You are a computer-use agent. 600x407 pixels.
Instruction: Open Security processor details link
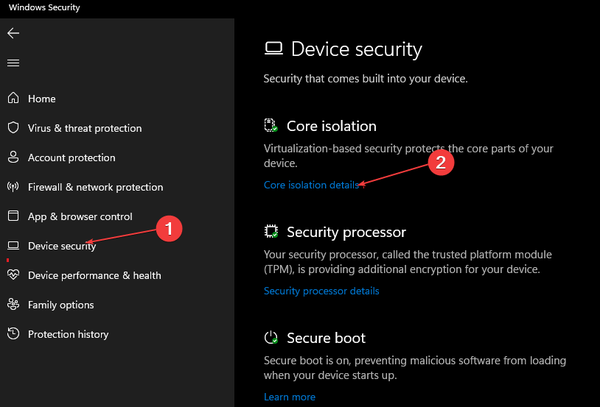coord(321,291)
